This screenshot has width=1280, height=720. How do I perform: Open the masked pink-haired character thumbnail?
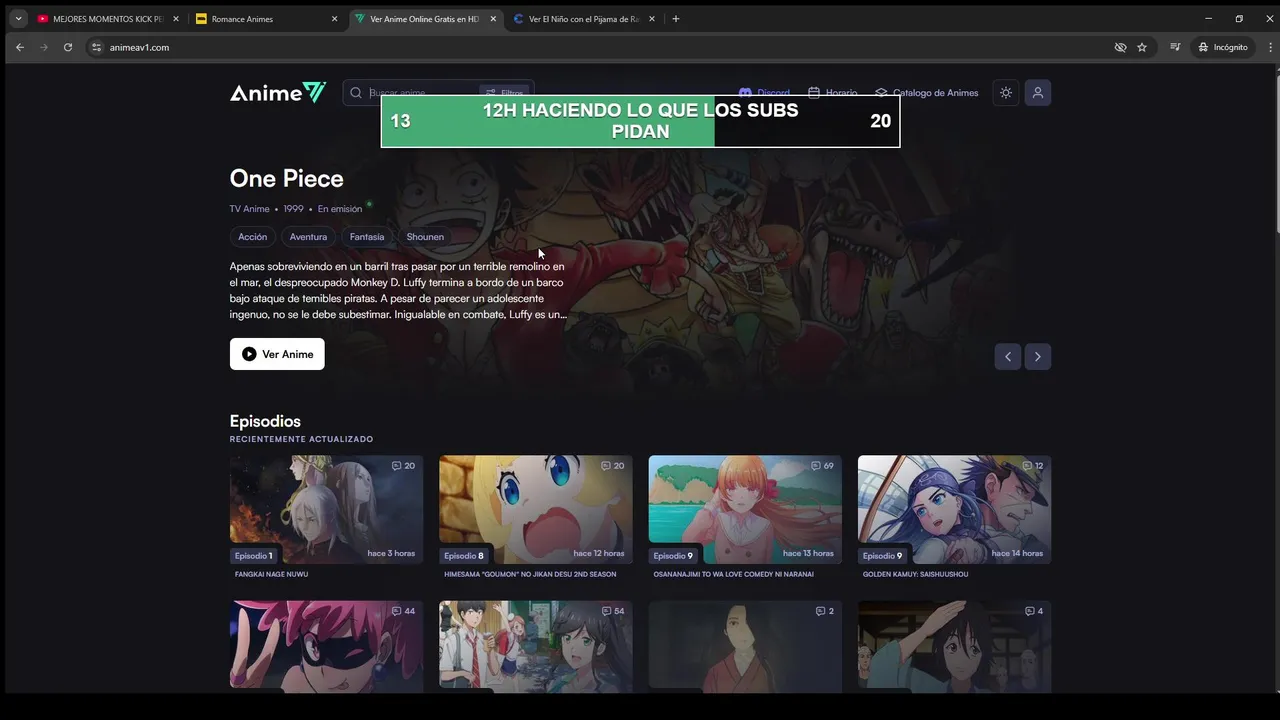[326, 646]
